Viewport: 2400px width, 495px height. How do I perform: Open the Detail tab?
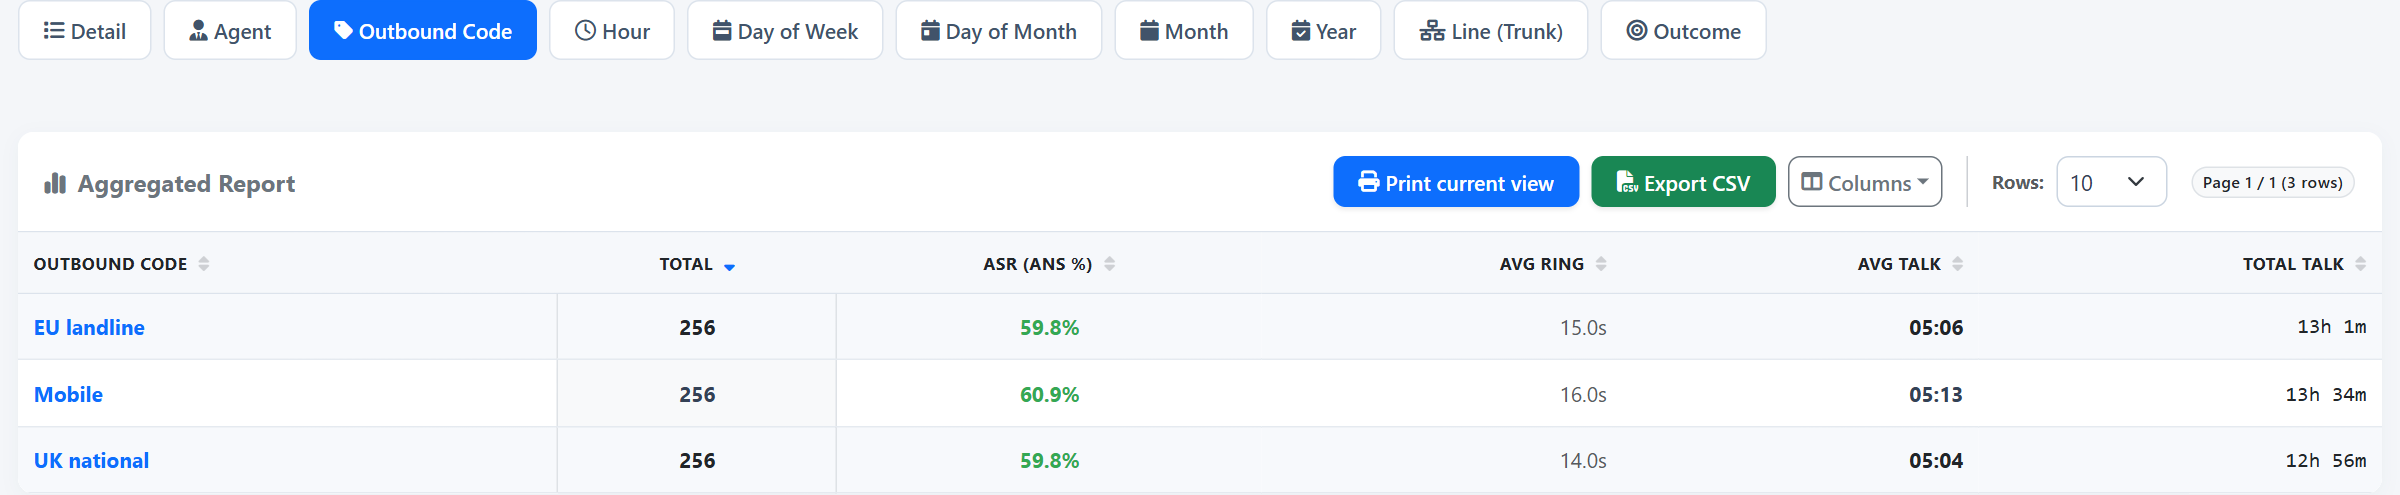(85, 31)
